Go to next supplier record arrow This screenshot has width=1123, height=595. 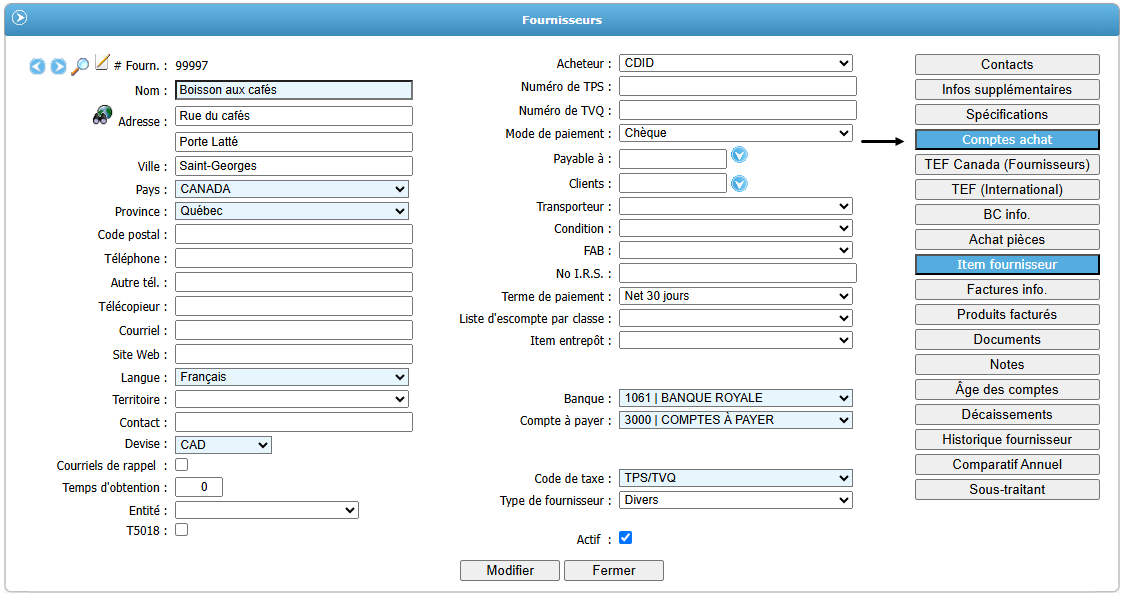[x=58, y=66]
